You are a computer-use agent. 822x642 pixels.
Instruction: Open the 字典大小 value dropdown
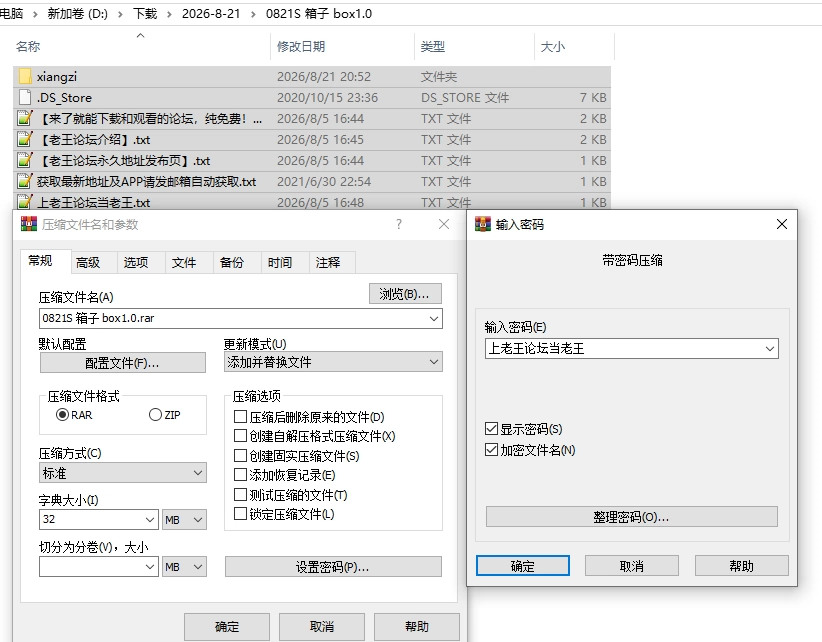tap(149, 520)
